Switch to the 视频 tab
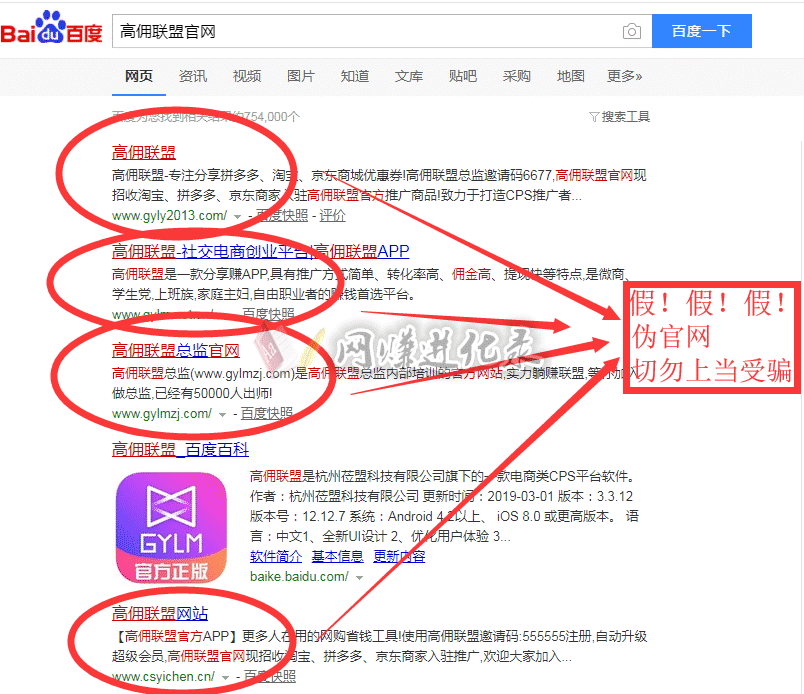 [247, 76]
